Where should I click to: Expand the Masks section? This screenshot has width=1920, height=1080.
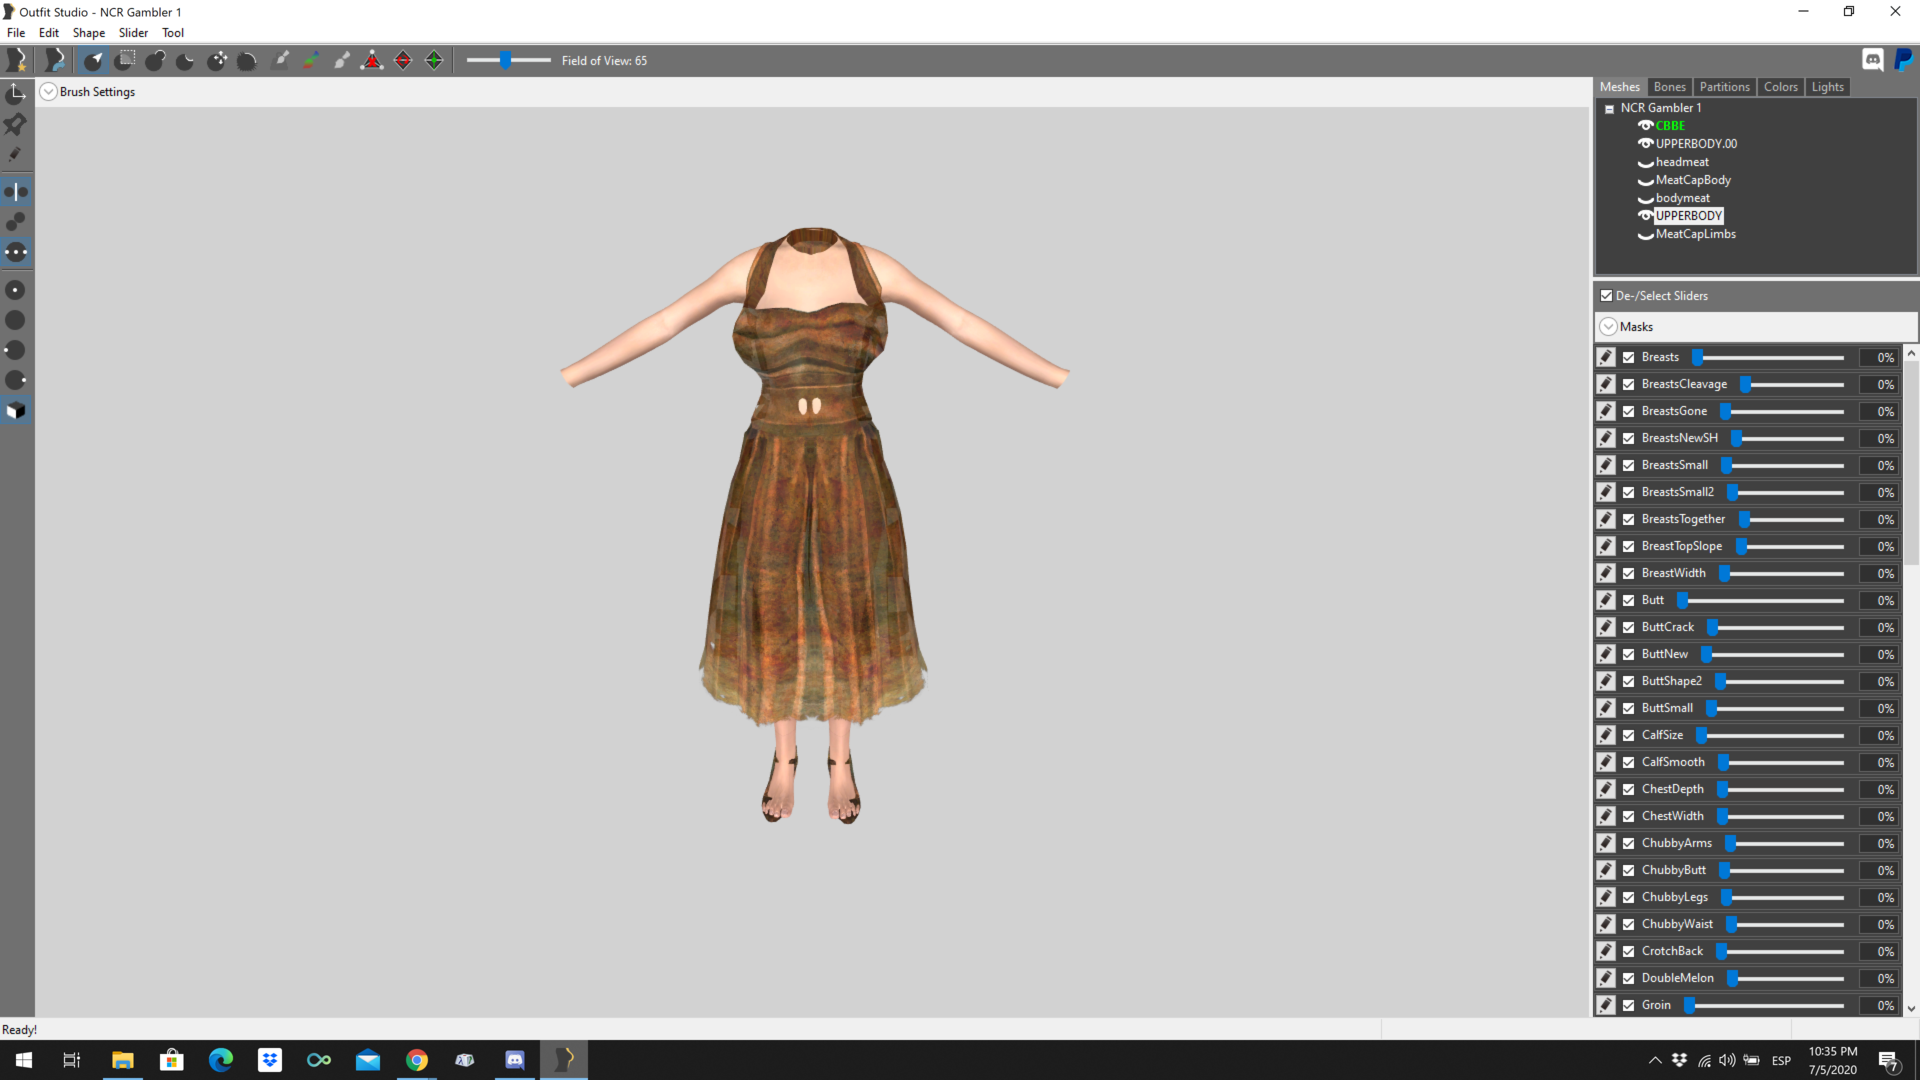tap(1608, 327)
